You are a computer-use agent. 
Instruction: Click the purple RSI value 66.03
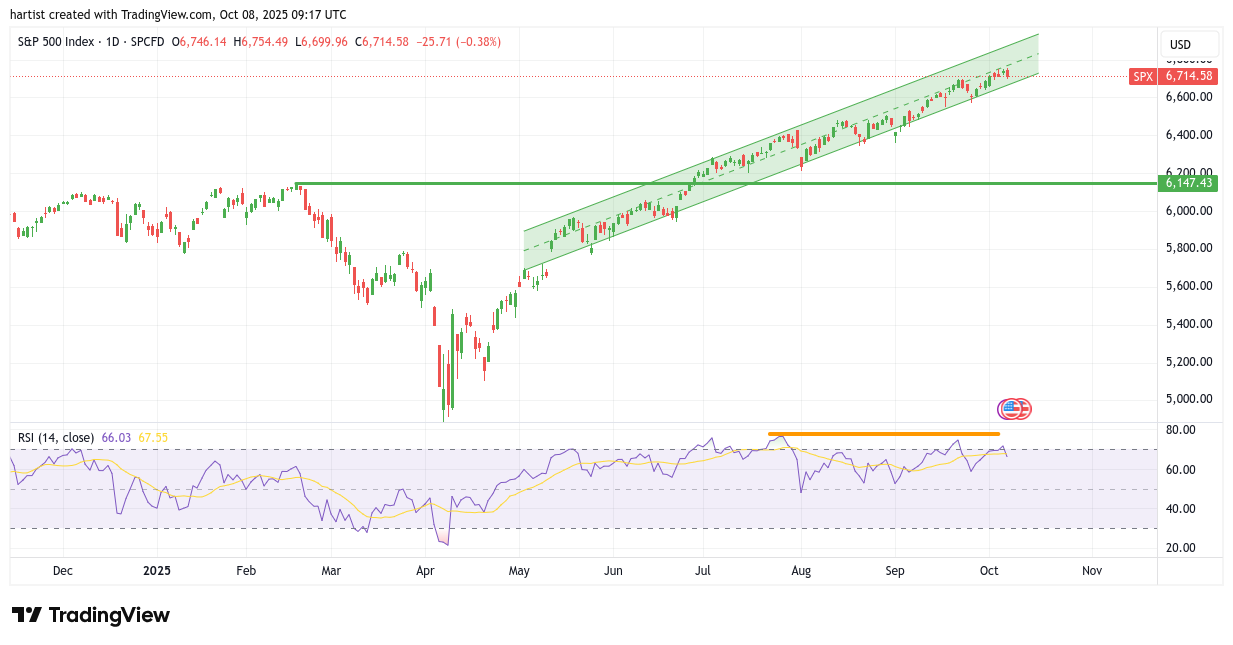tap(117, 437)
